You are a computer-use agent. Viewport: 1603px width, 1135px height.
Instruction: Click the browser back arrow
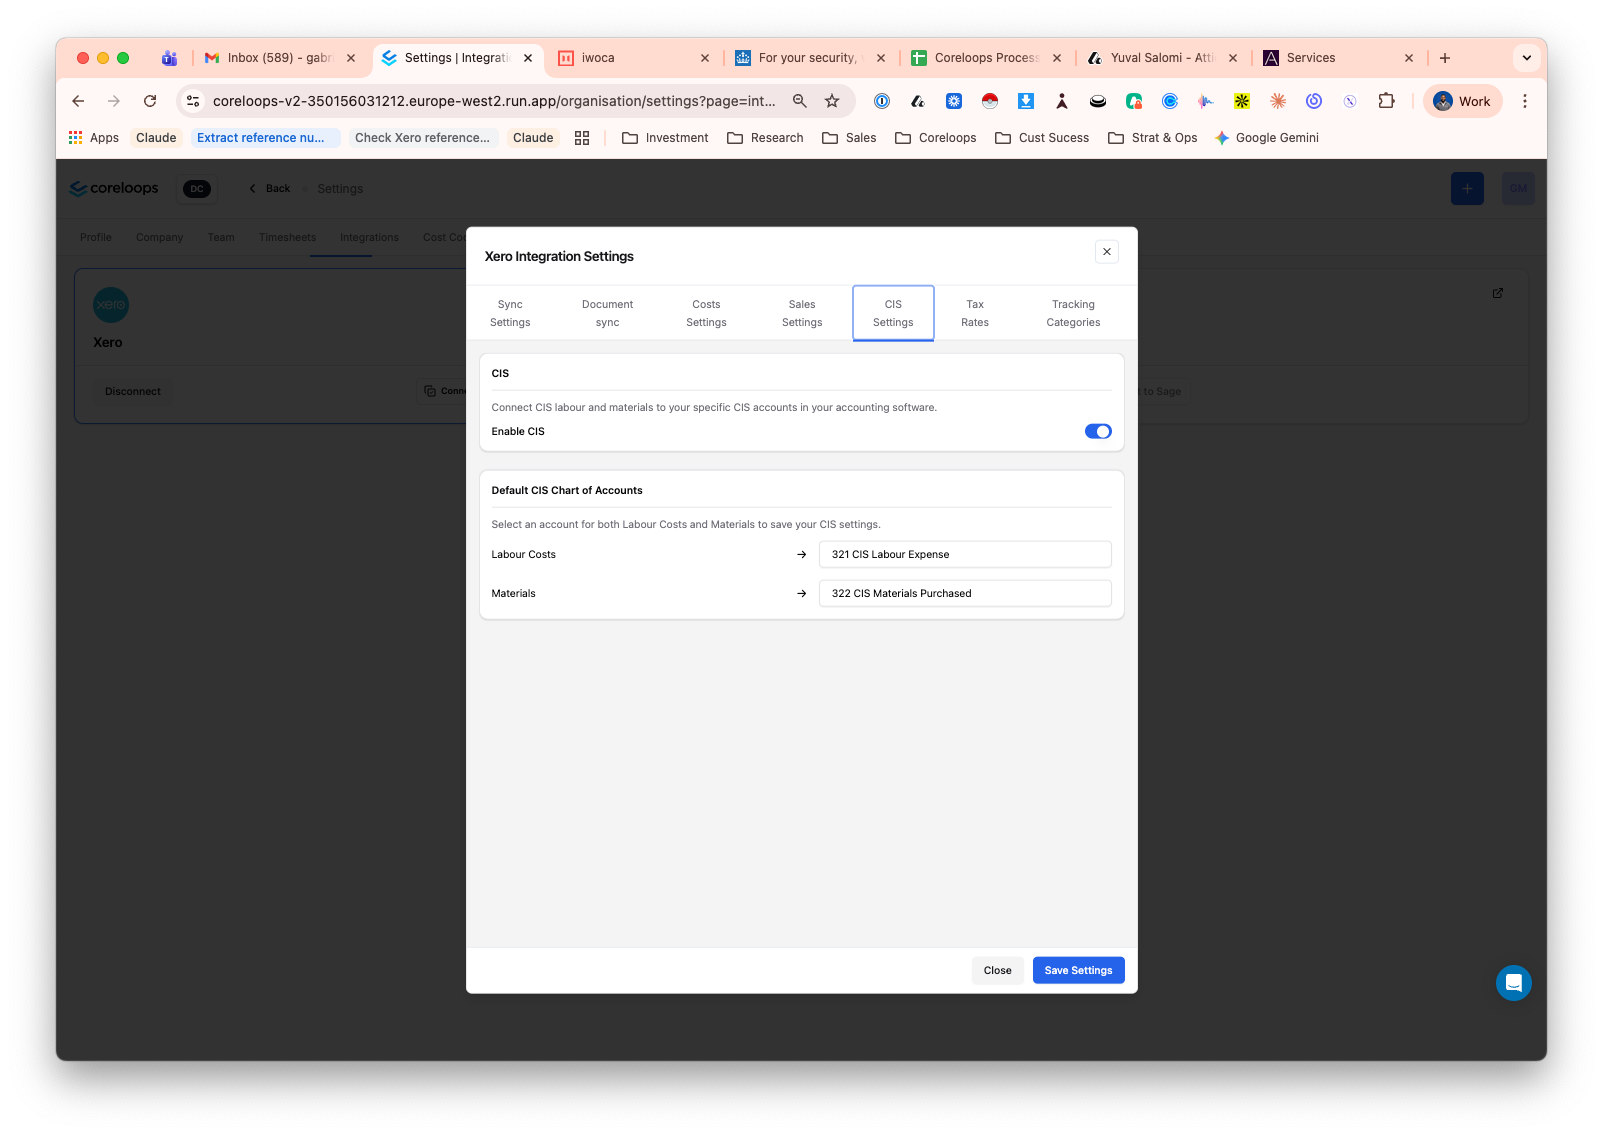[x=78, y=101]
